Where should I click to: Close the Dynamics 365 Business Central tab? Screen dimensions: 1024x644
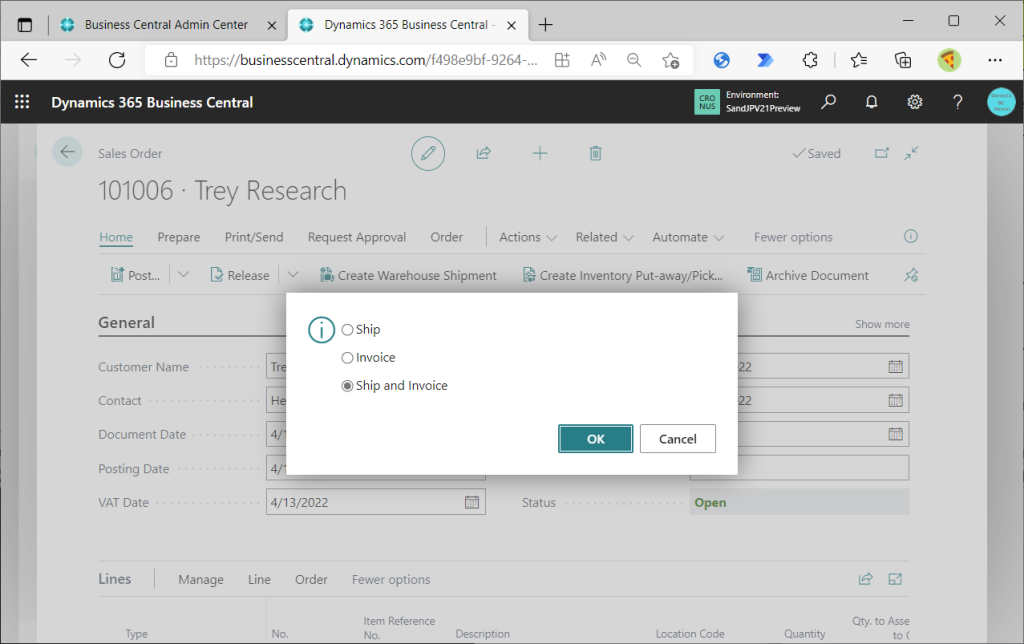click(x=512, y=25)
